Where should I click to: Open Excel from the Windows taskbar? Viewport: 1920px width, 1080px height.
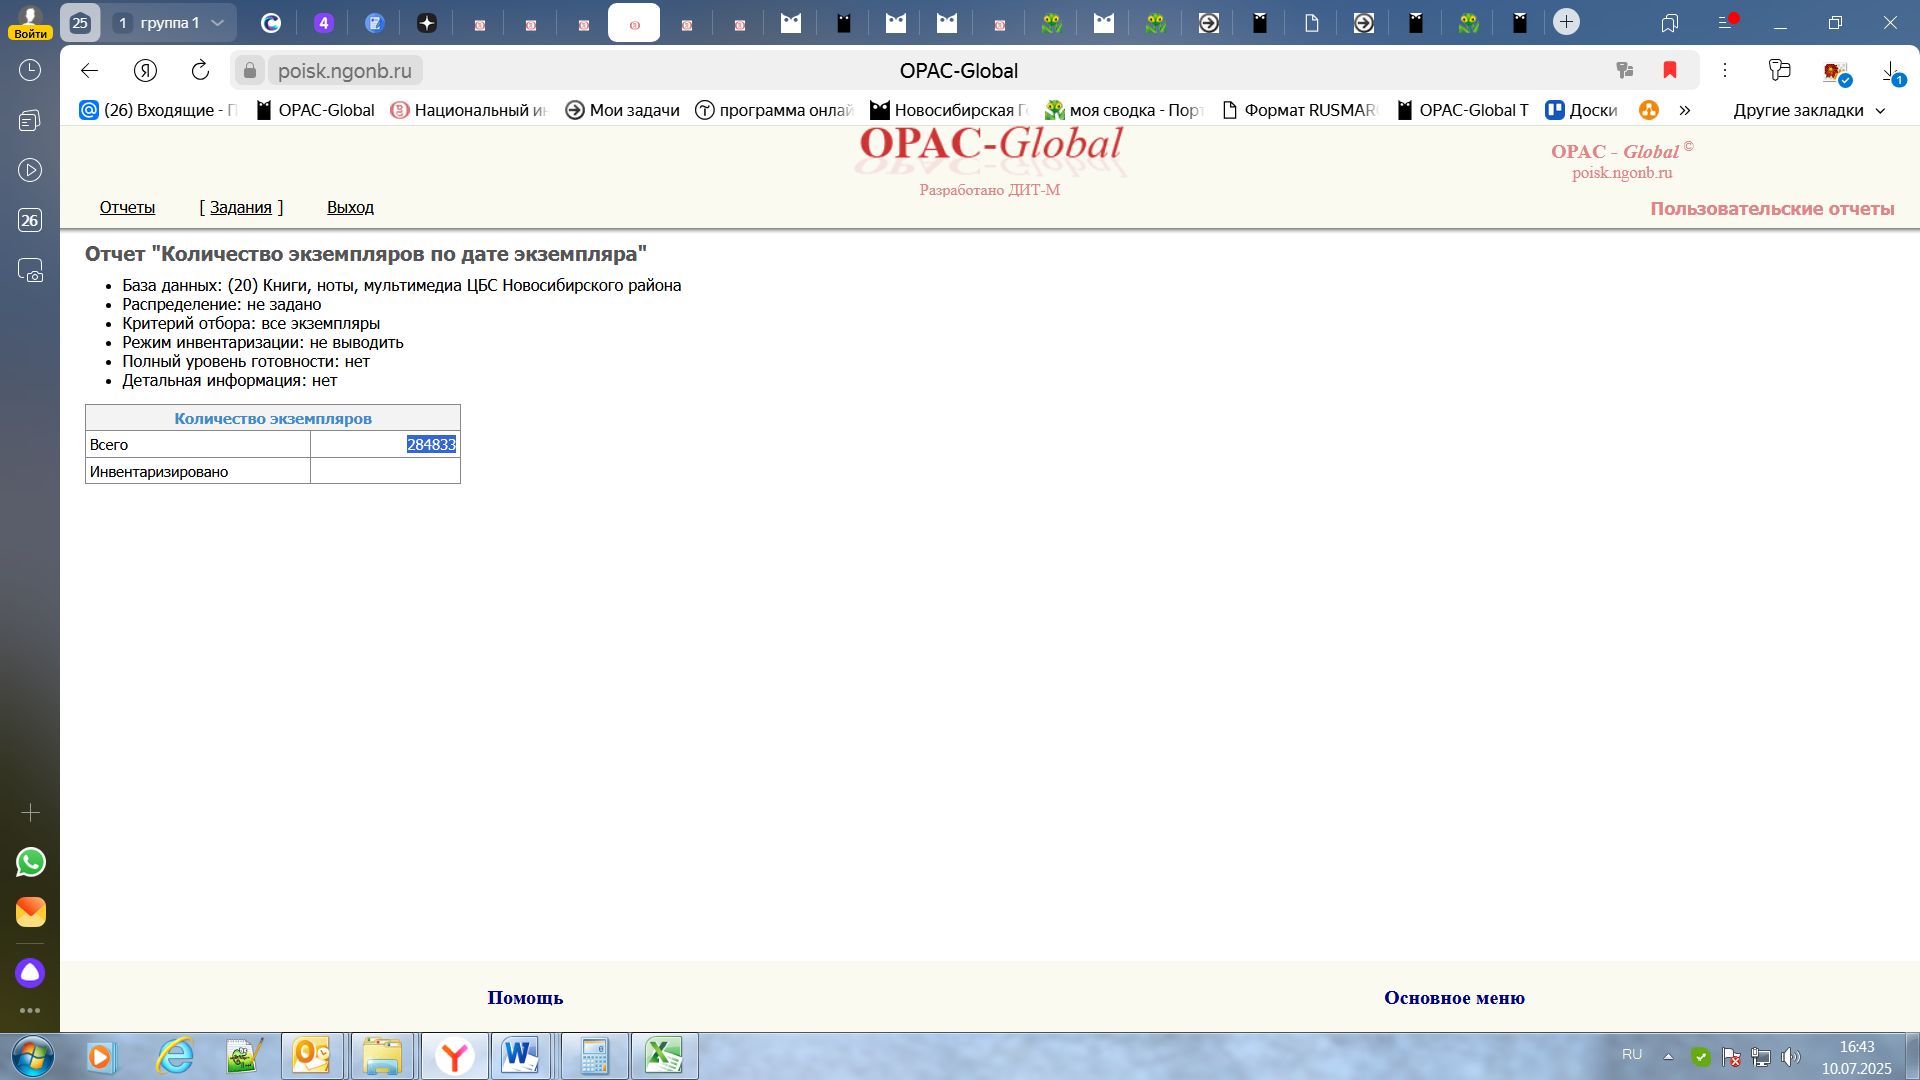[664, 1056]
